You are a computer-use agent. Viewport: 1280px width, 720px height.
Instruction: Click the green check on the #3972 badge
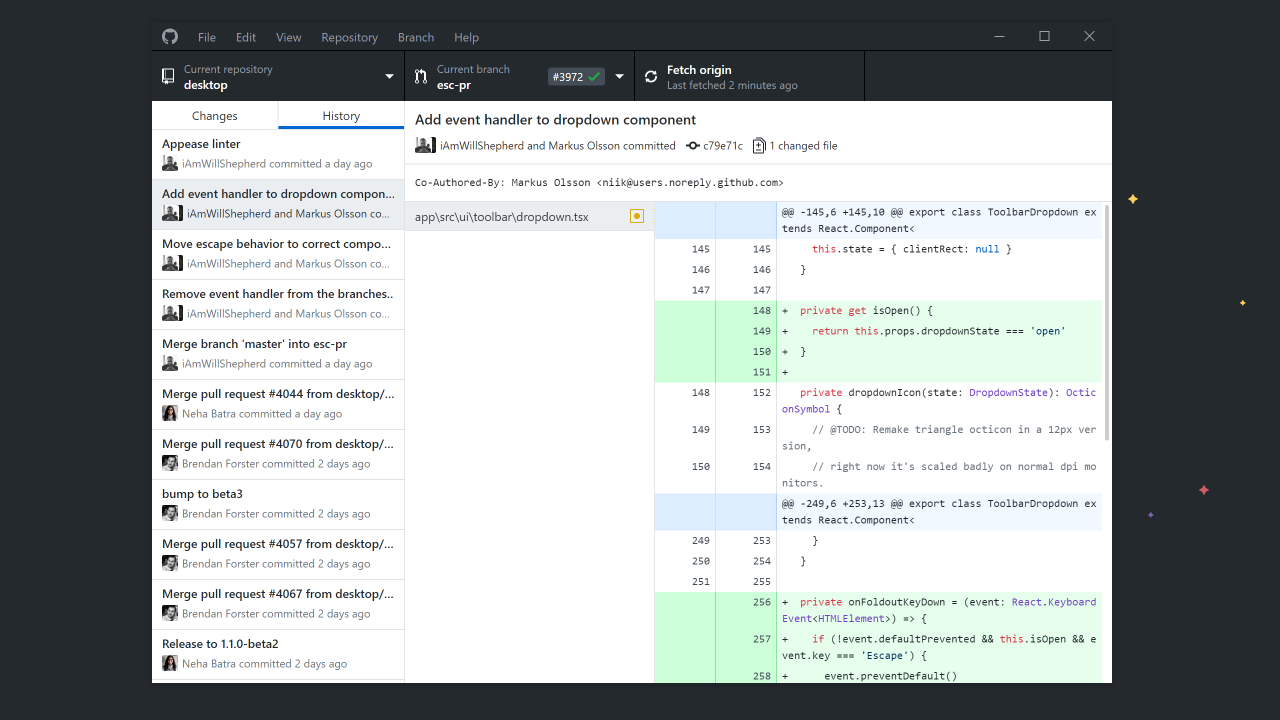[x=594, y=75]
